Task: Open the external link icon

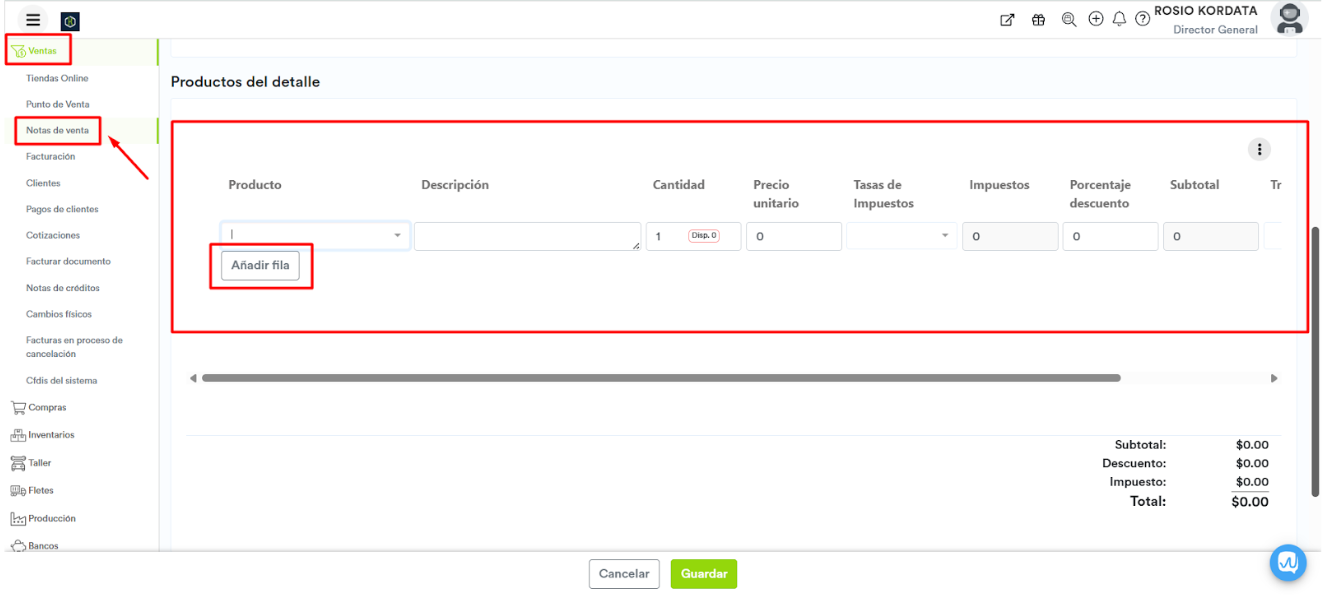Action: point(1007,20)
